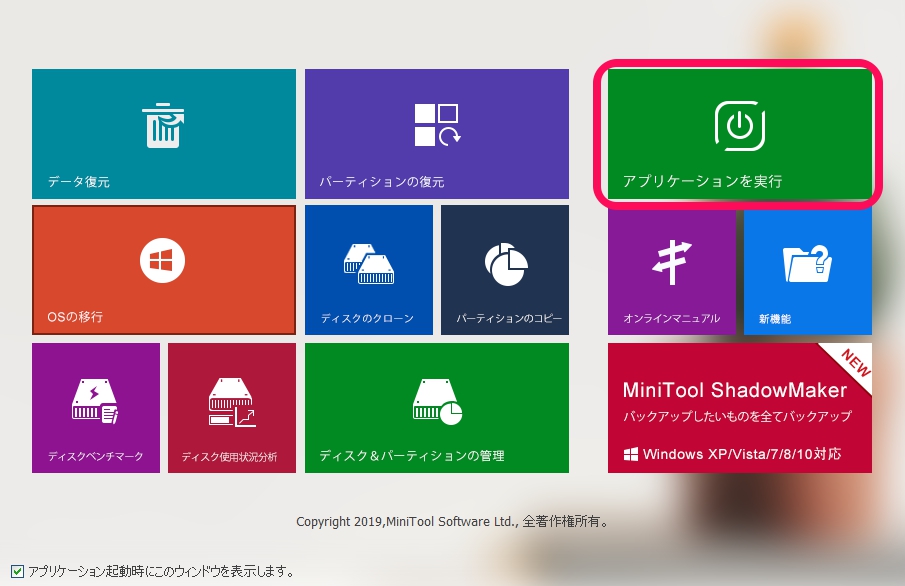Open the データ復元 trash can icon

(x=163, y=125)
